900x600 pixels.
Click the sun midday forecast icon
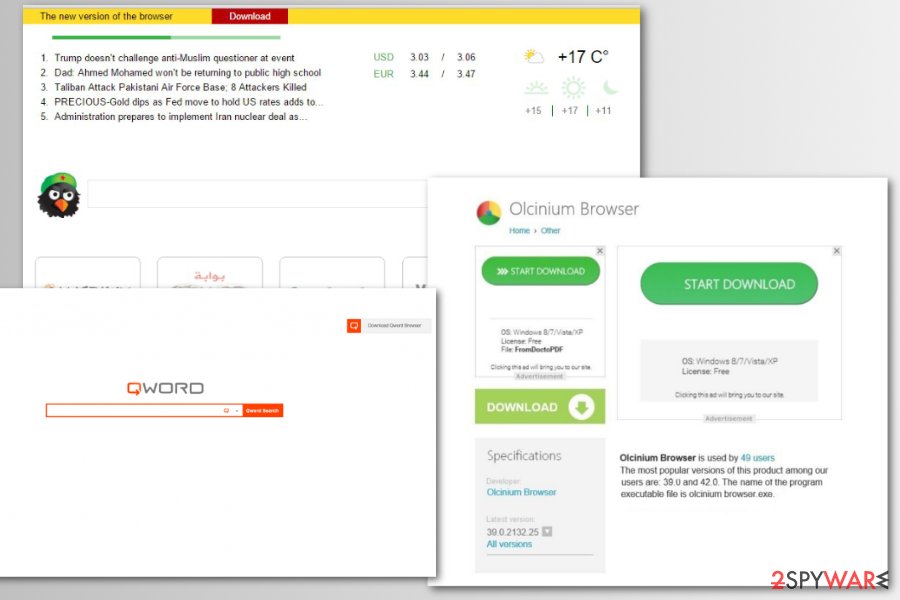click(573, 88)
